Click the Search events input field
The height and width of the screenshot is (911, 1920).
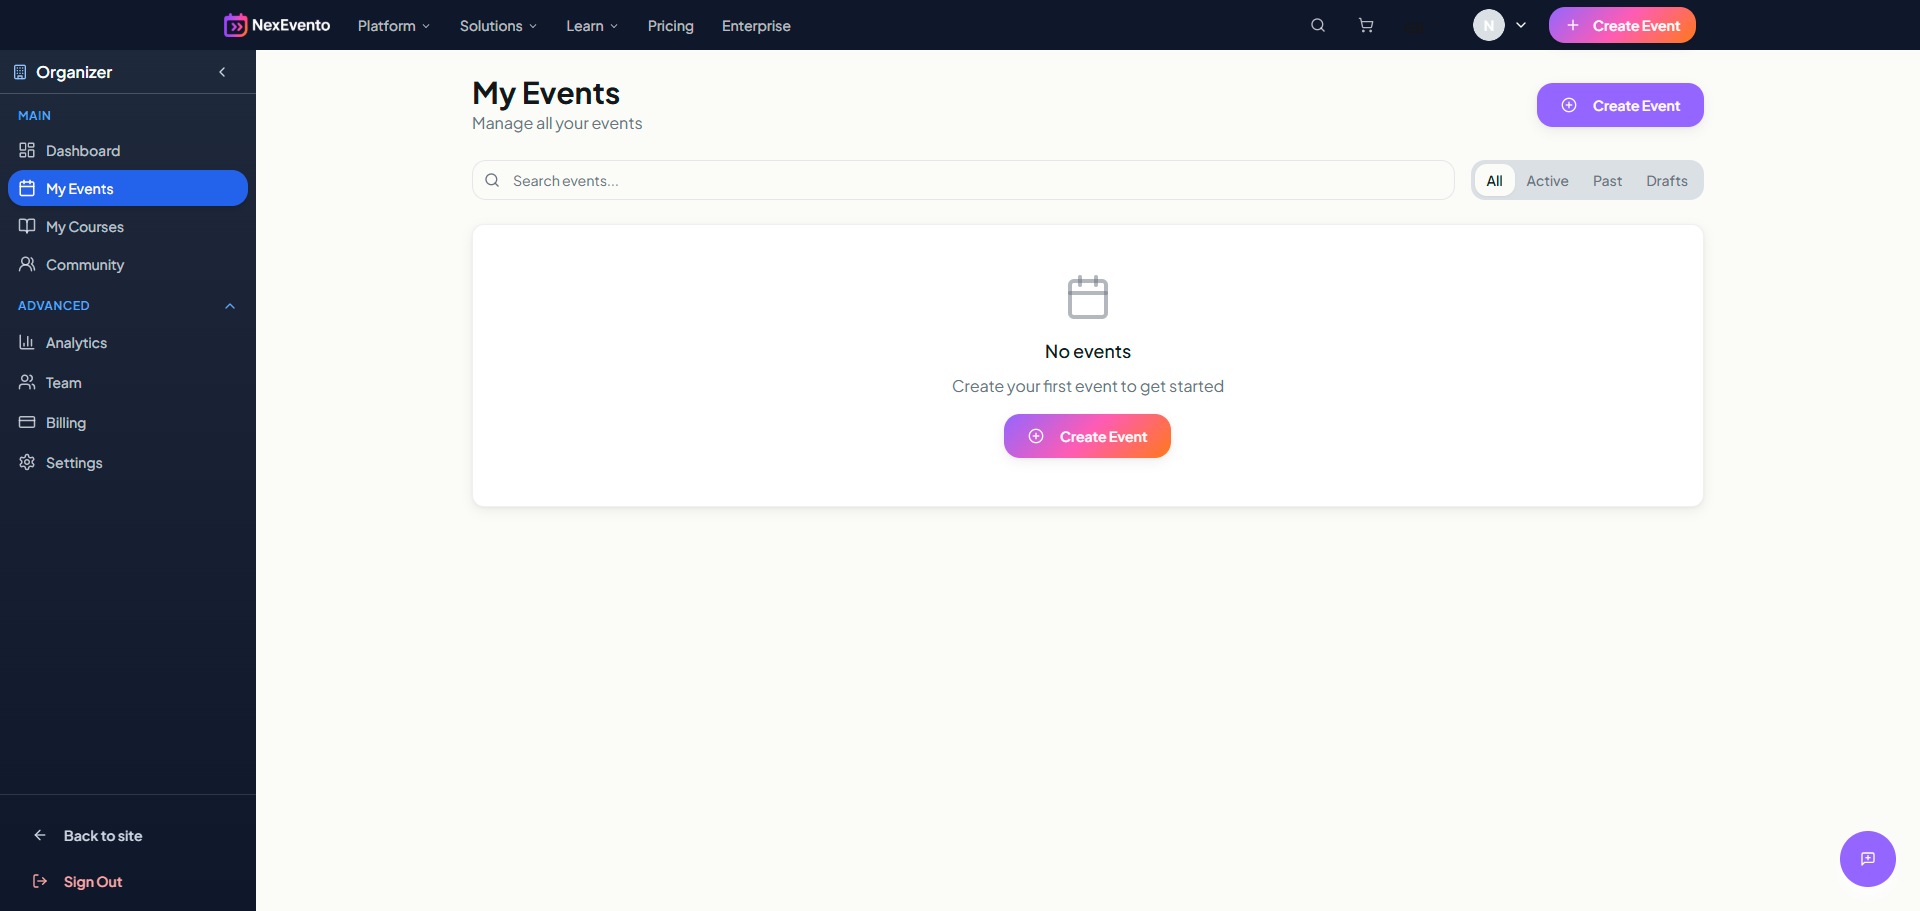coord(962,180)
